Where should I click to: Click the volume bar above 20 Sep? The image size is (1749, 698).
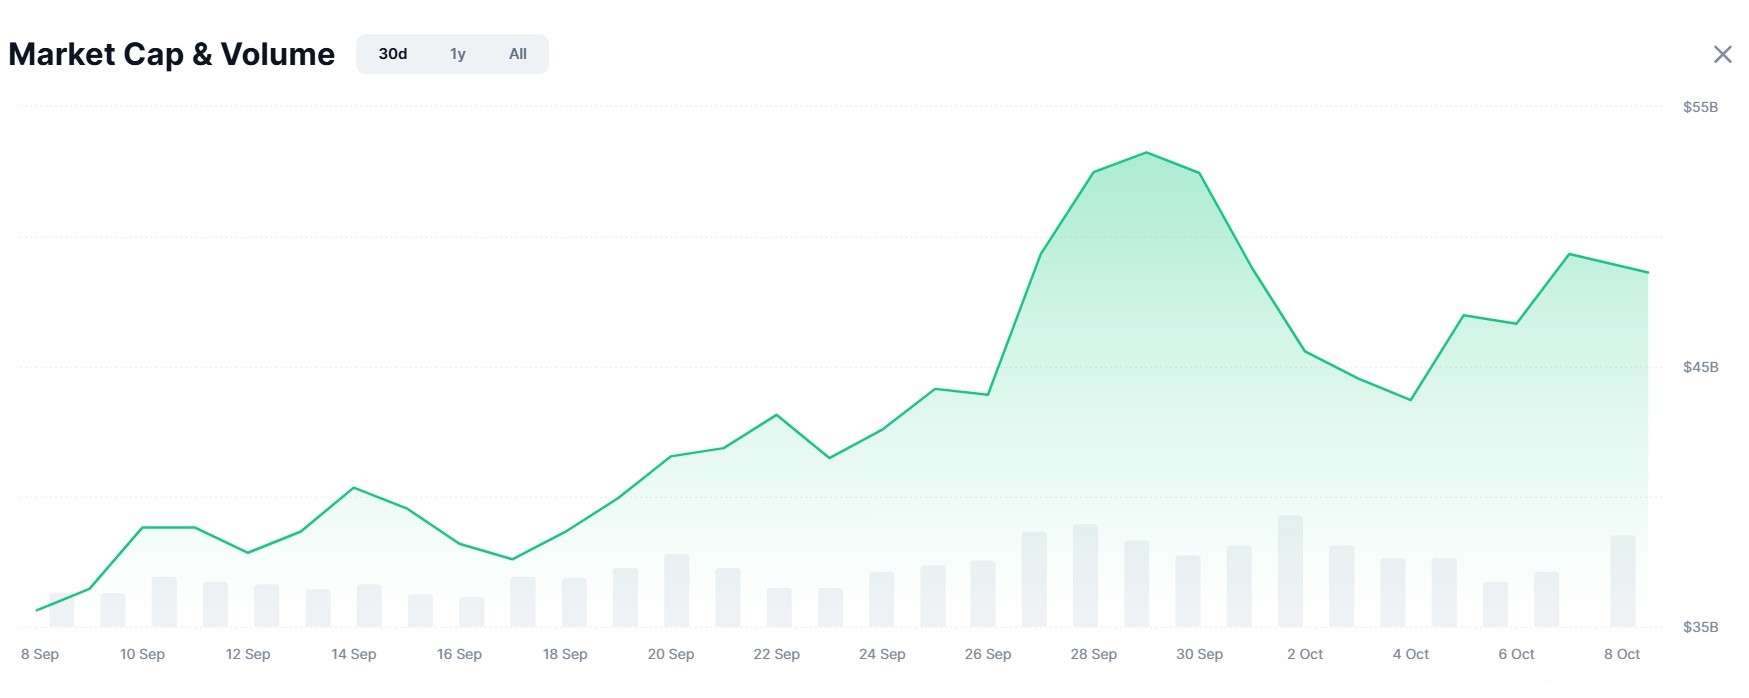(x=676, y=591)
